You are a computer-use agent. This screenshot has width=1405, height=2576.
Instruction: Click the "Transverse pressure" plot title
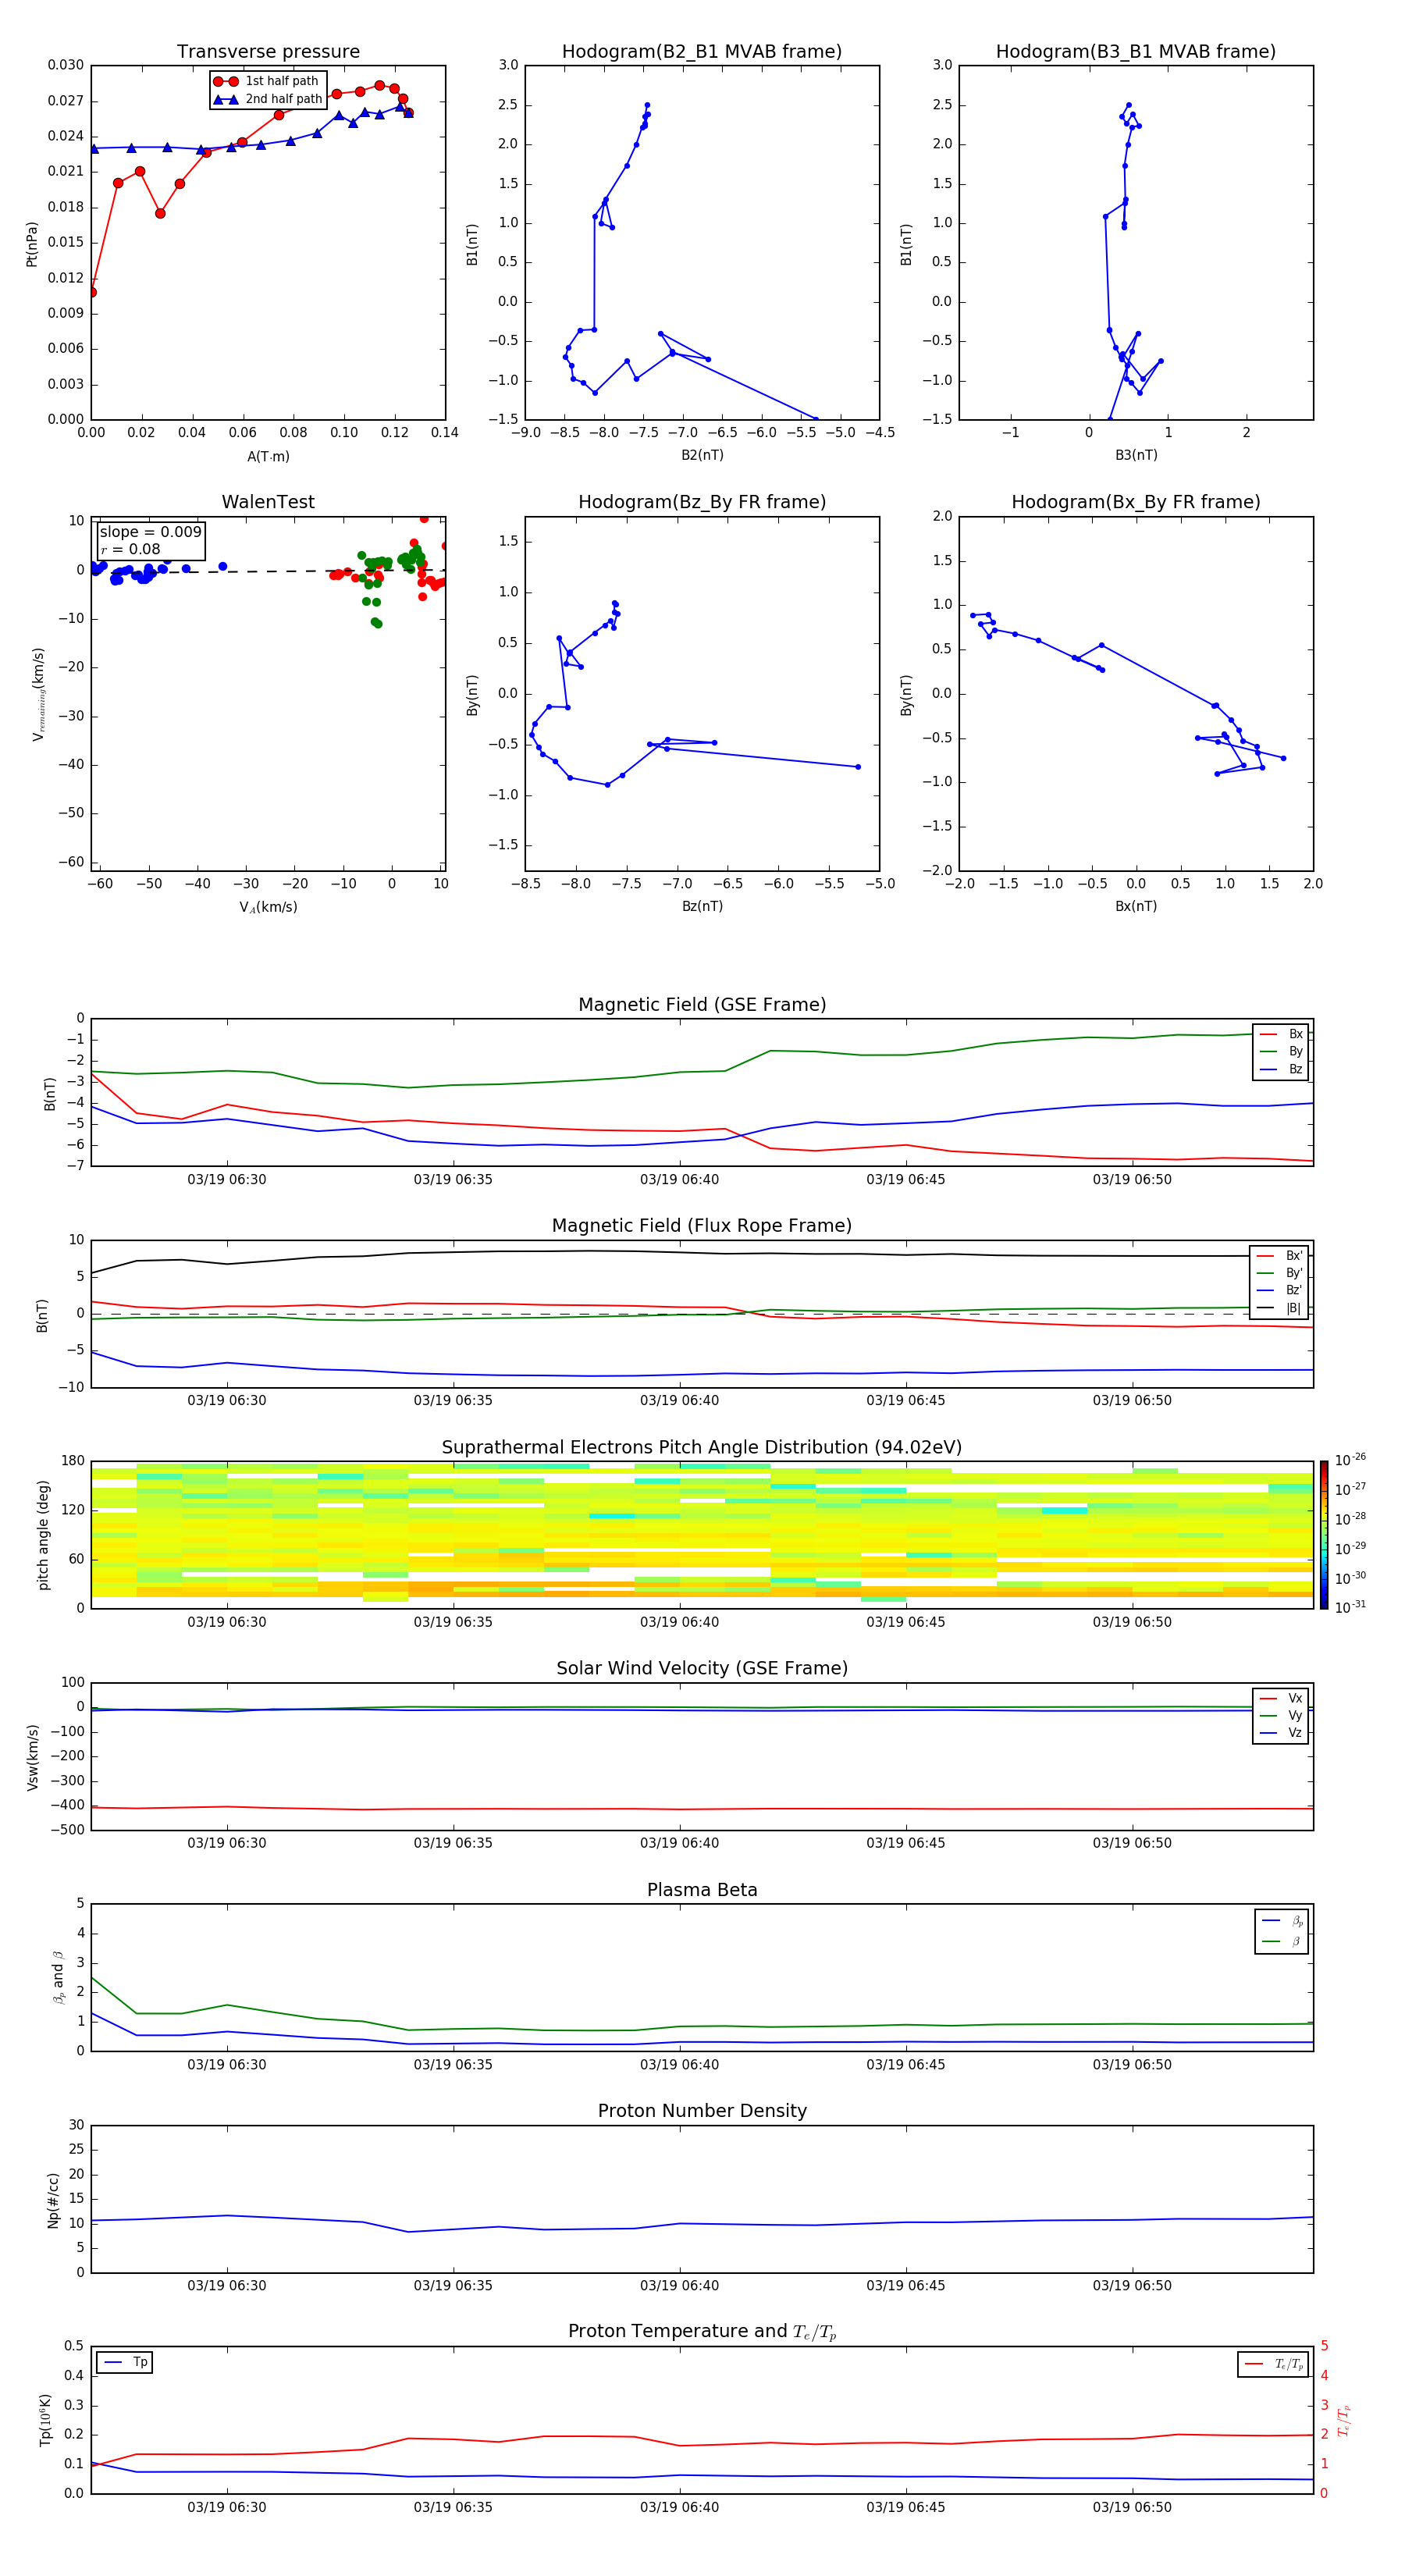(268, 52)
